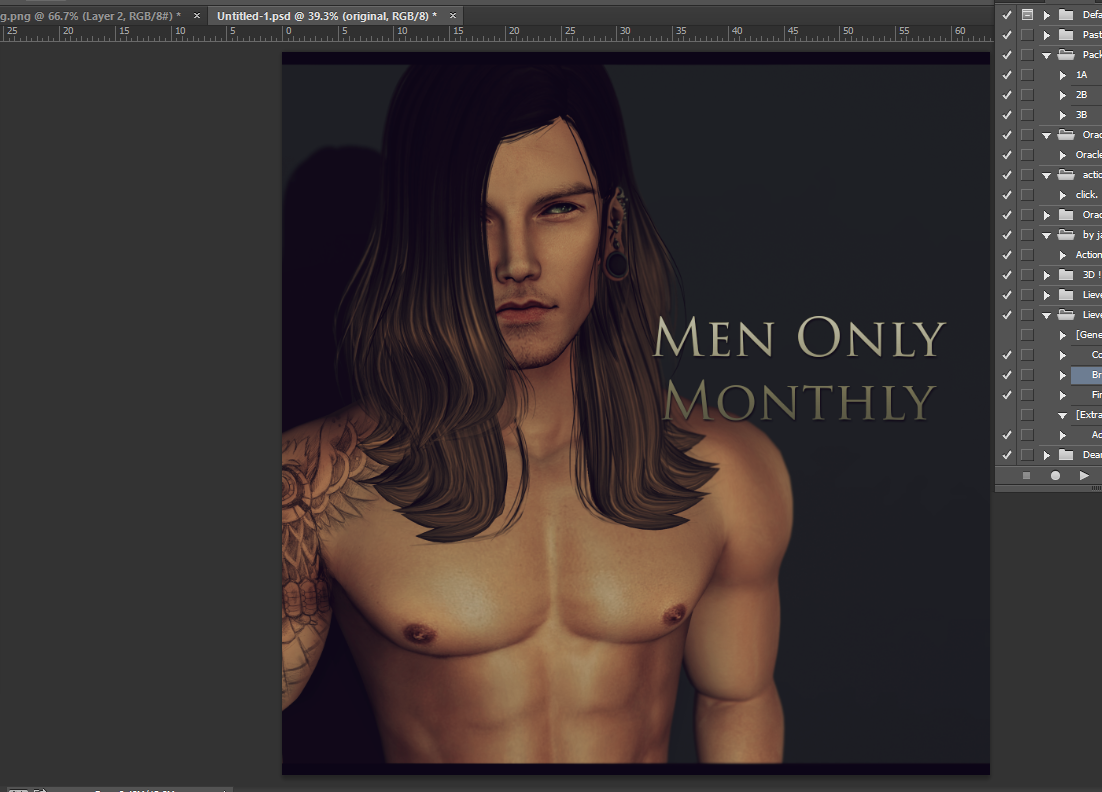Select the [Extra action row
Screen dimensions: 1102x792
pyautogui.click(x=1088, y=415)
